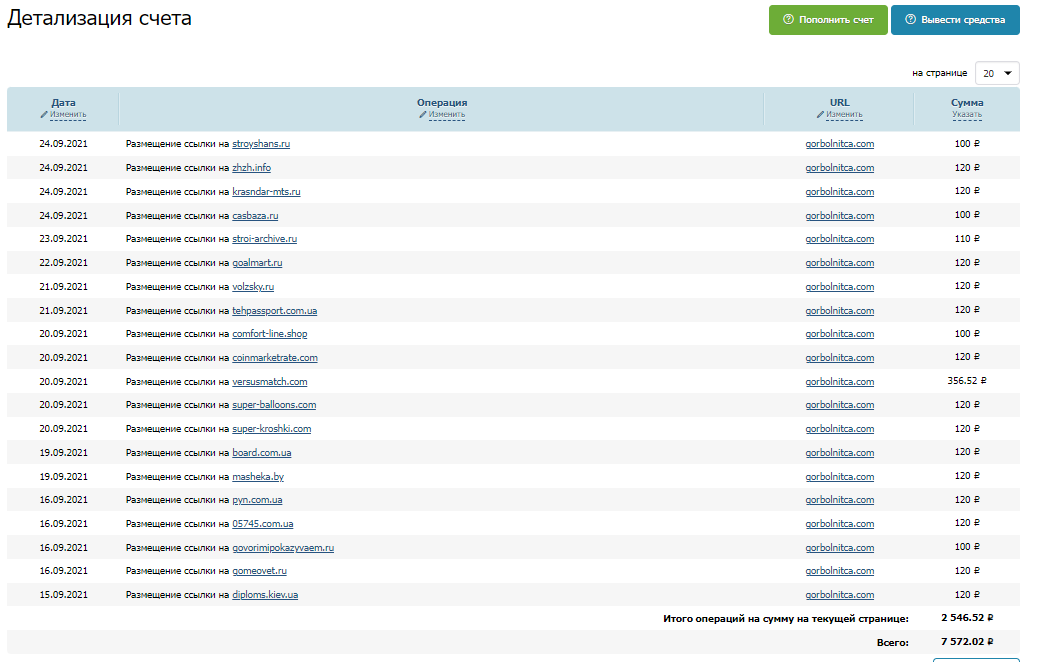Select 100 ₽ amount in casbaza.ru row
This screenshot has height=662, width=1040.
967,215
